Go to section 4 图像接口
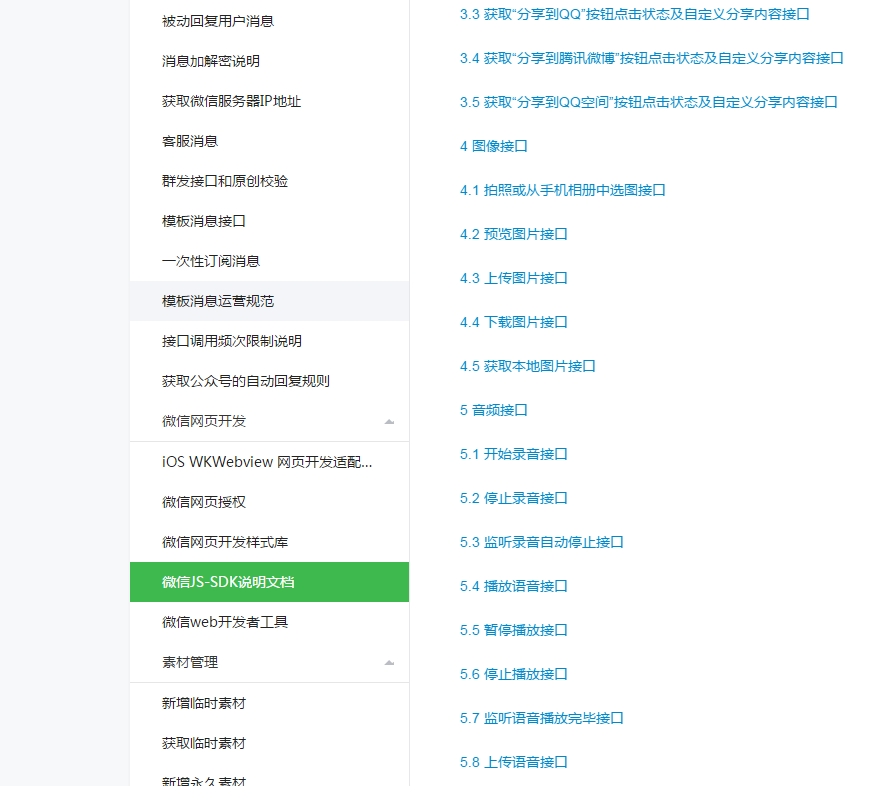This screenshot has height=786, width=883. [x=493, y=146]
